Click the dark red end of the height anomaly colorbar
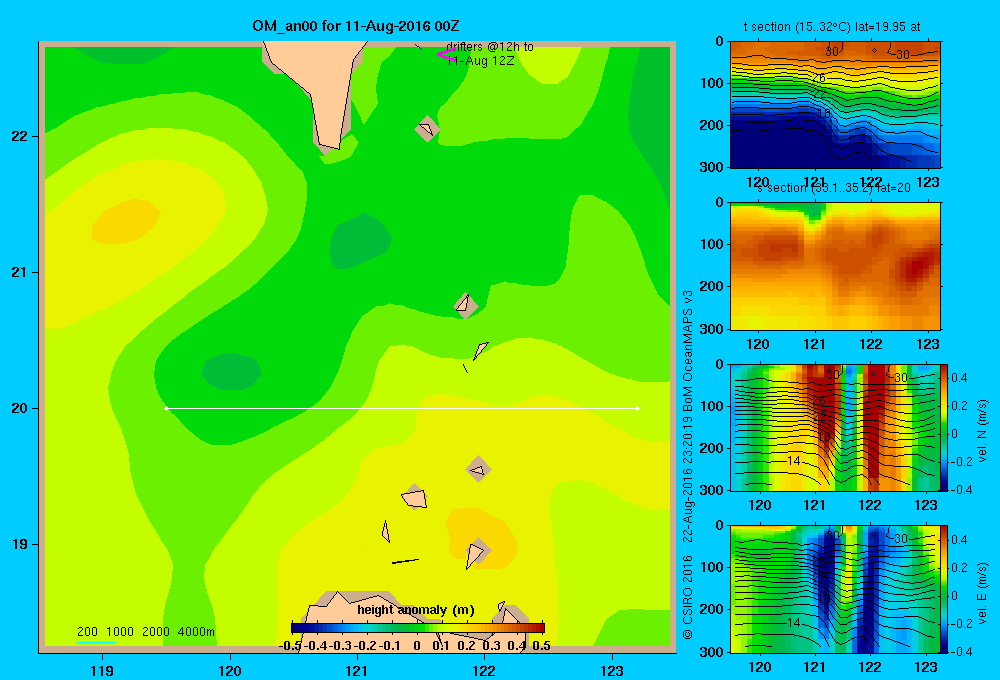 click(x=540, y=627)
